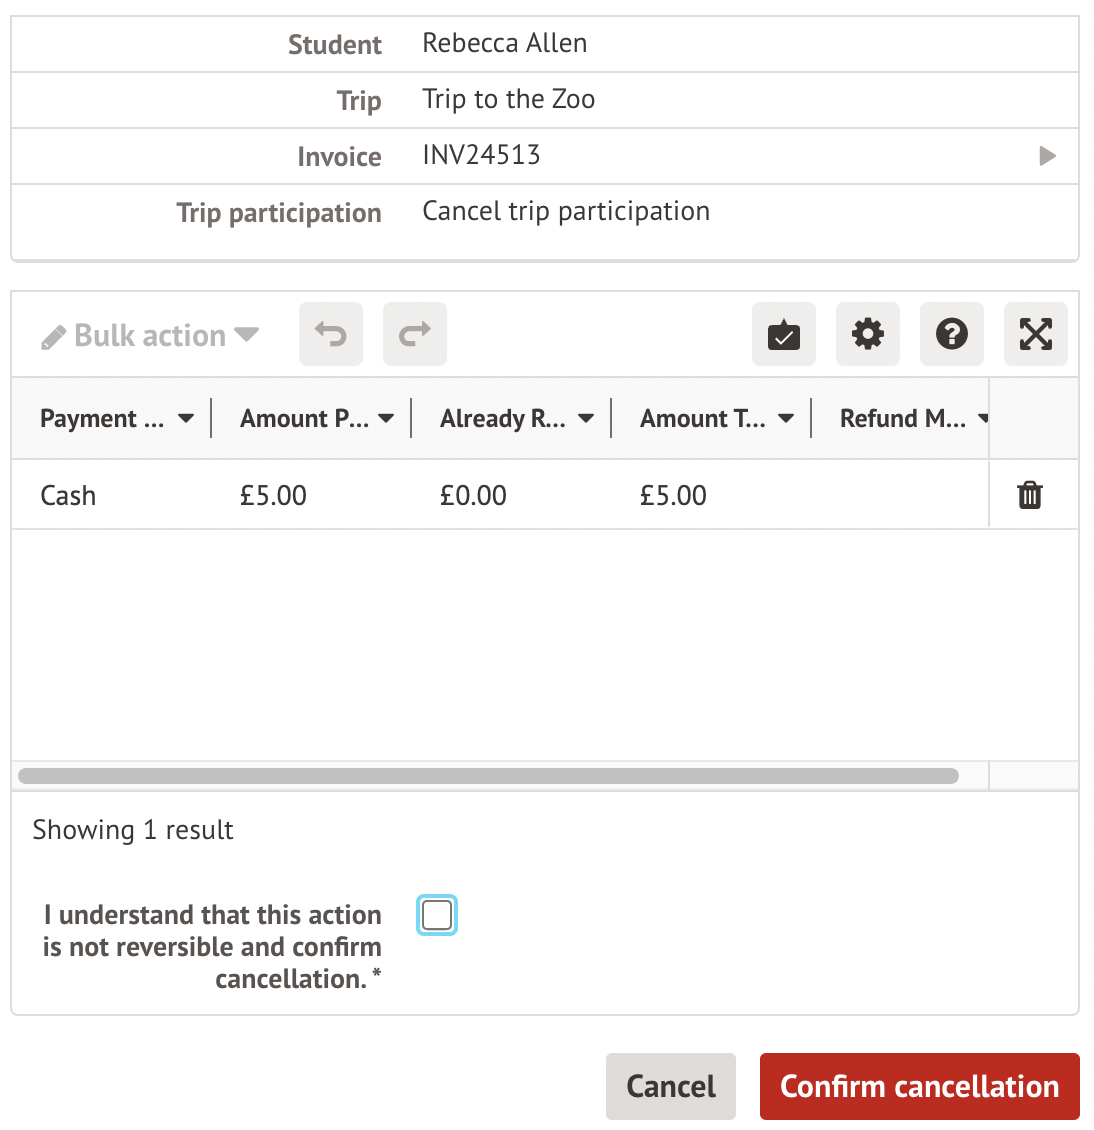Click the pencil Bulk action icon
This screenshot has height=1130, width=1094.
54,337
